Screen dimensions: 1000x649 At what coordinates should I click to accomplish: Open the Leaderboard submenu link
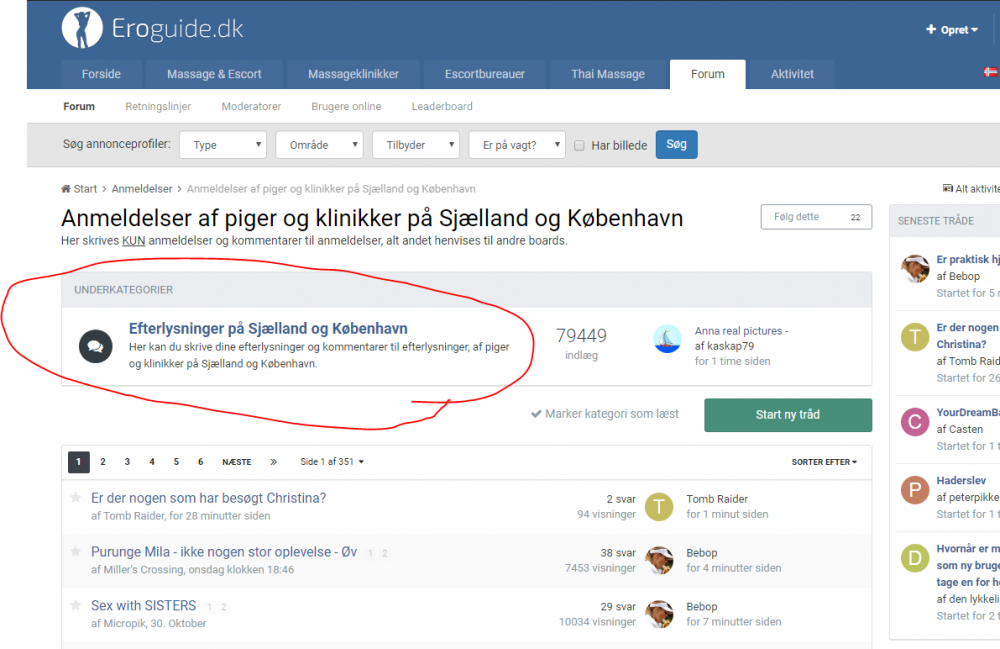(x=442, y=106)
